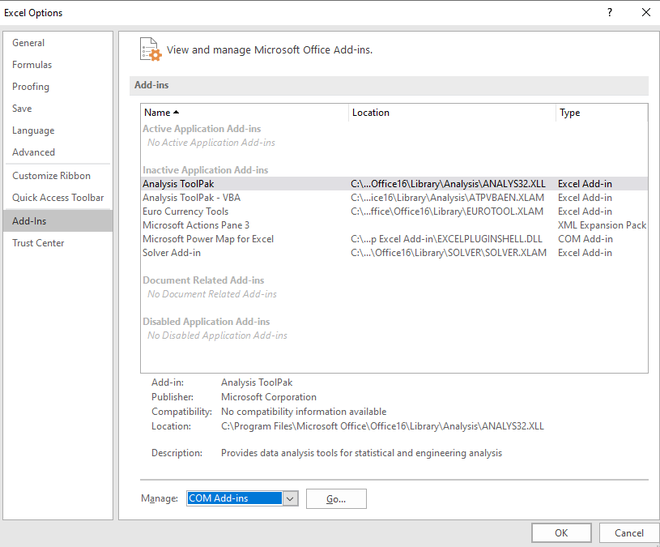Click the Cancel button
Viewport: 660px width, 547px height.
pyautogui.click(x=629, y=533)
